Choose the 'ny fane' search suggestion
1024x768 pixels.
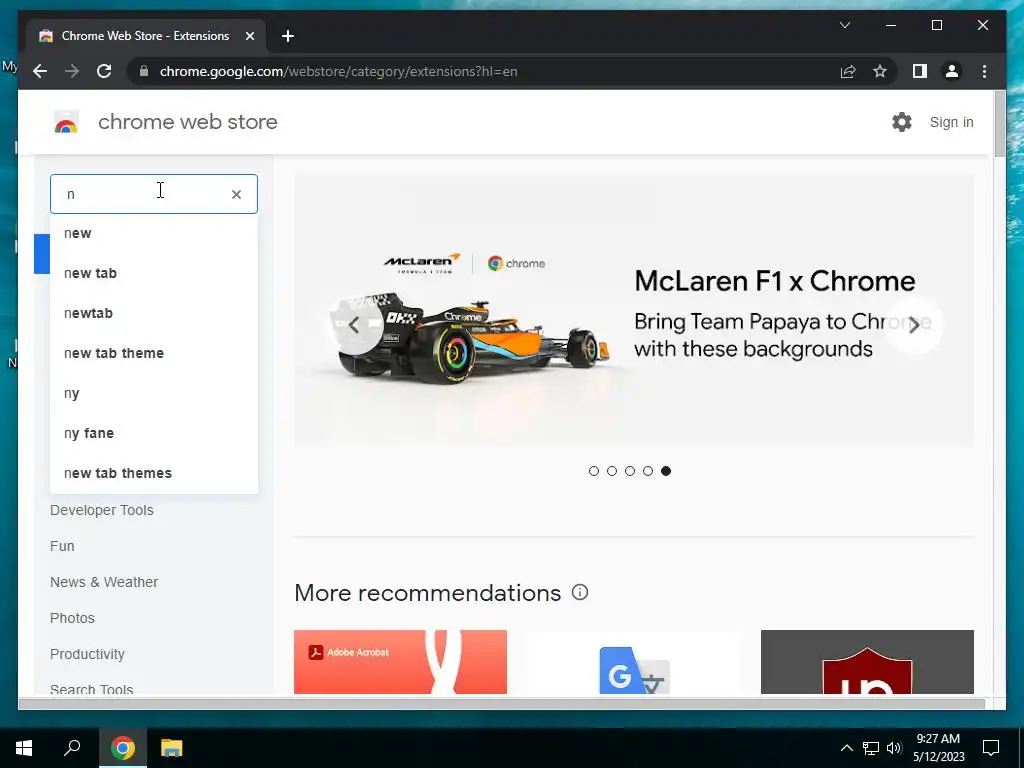click(154, 434)
